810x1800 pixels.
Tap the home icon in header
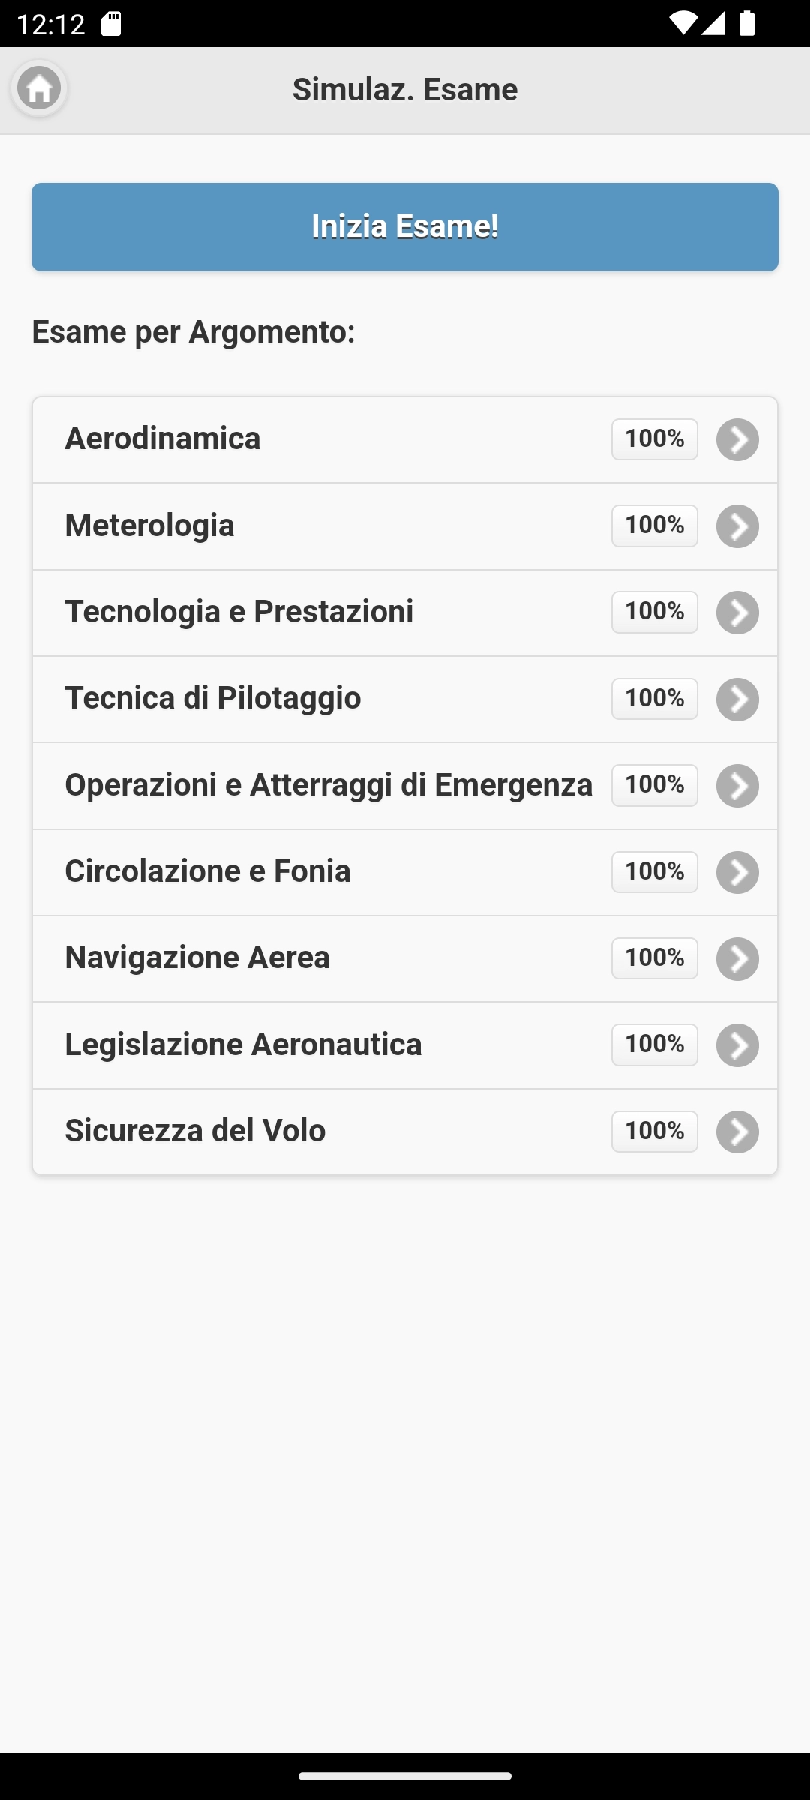pos(39,89)
